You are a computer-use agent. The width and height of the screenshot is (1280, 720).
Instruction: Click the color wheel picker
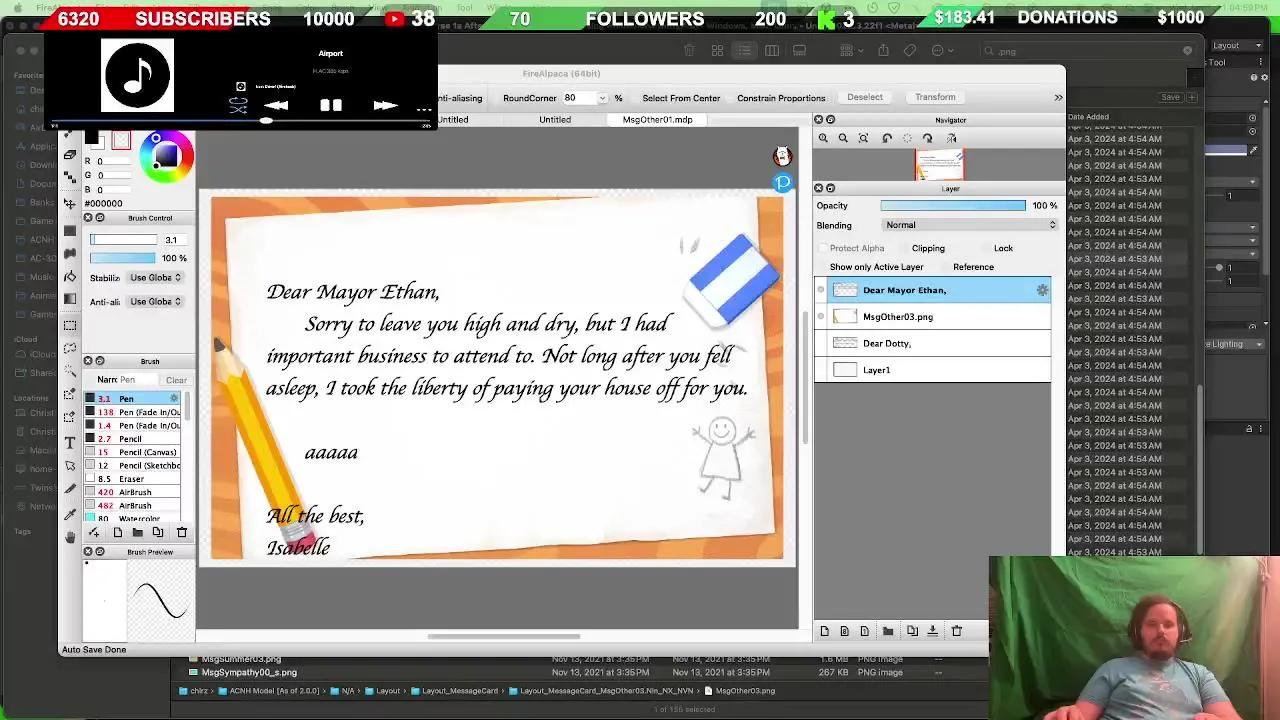click(166, 156)
